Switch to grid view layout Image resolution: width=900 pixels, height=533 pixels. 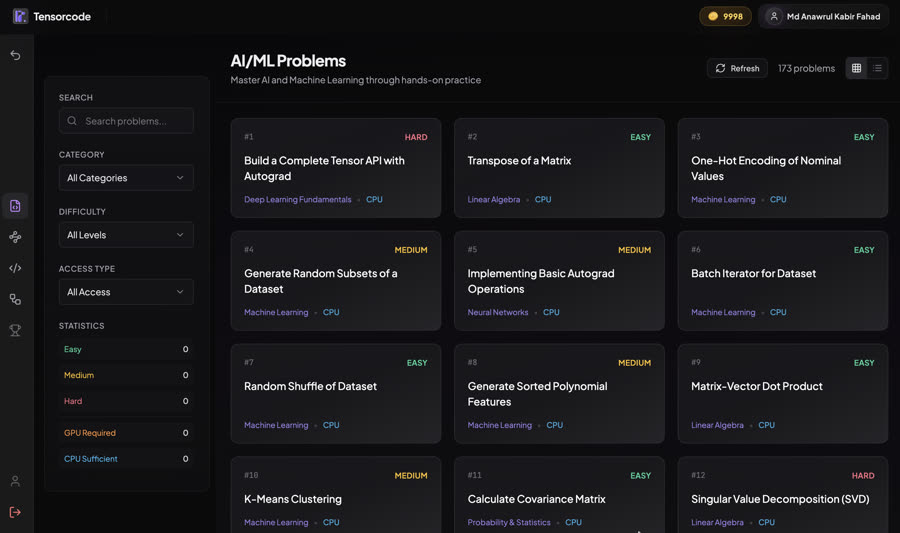point(856,68)
